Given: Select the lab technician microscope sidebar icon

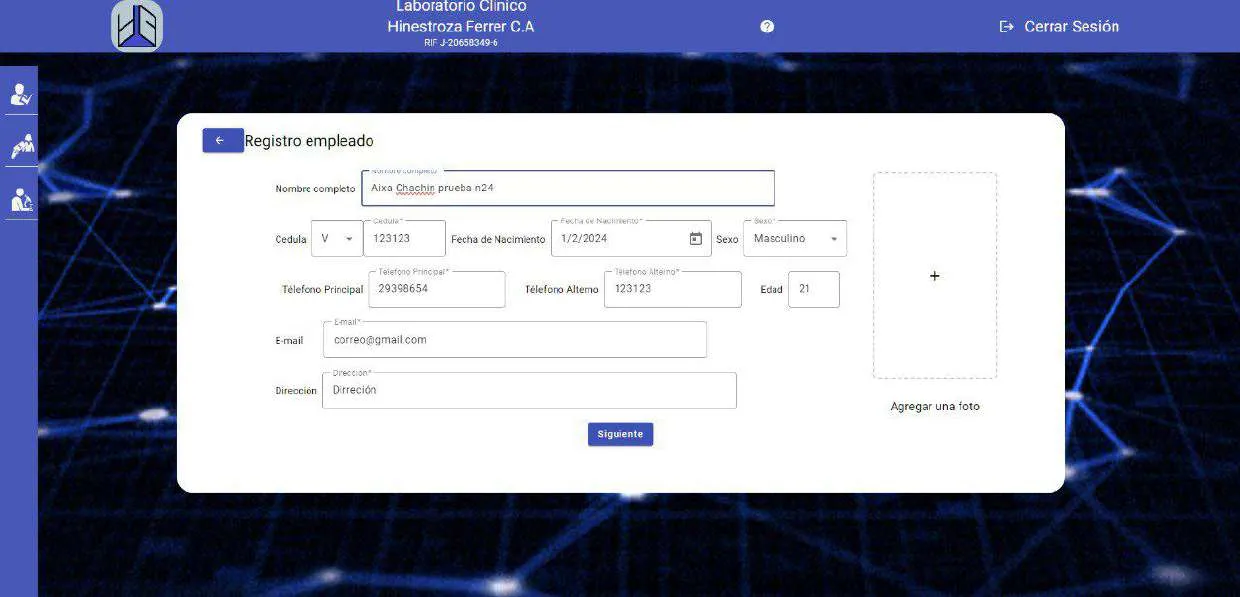Looking at the screenshot, I should 20,200.
